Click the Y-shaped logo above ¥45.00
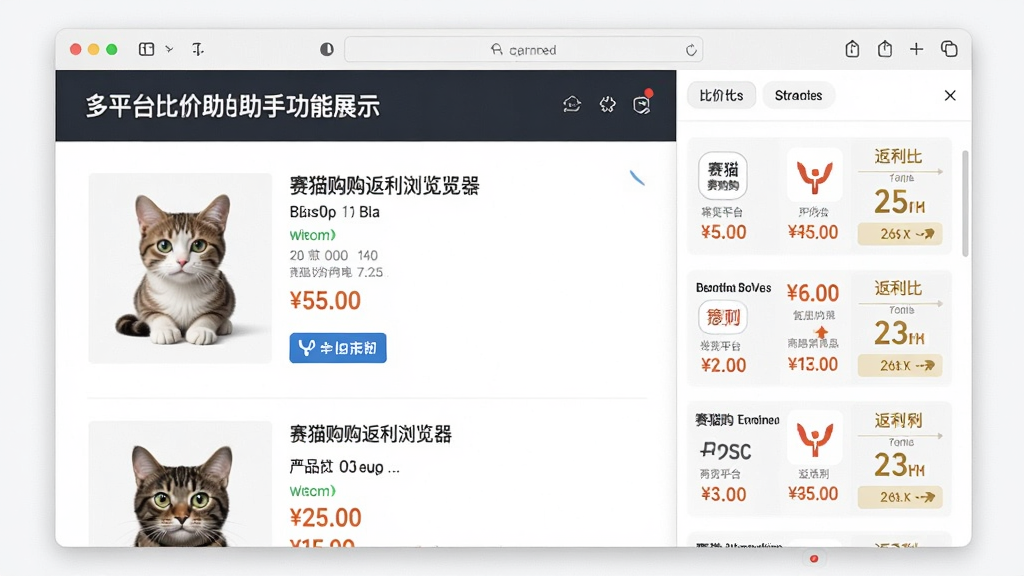 click(x=814, y=175)
